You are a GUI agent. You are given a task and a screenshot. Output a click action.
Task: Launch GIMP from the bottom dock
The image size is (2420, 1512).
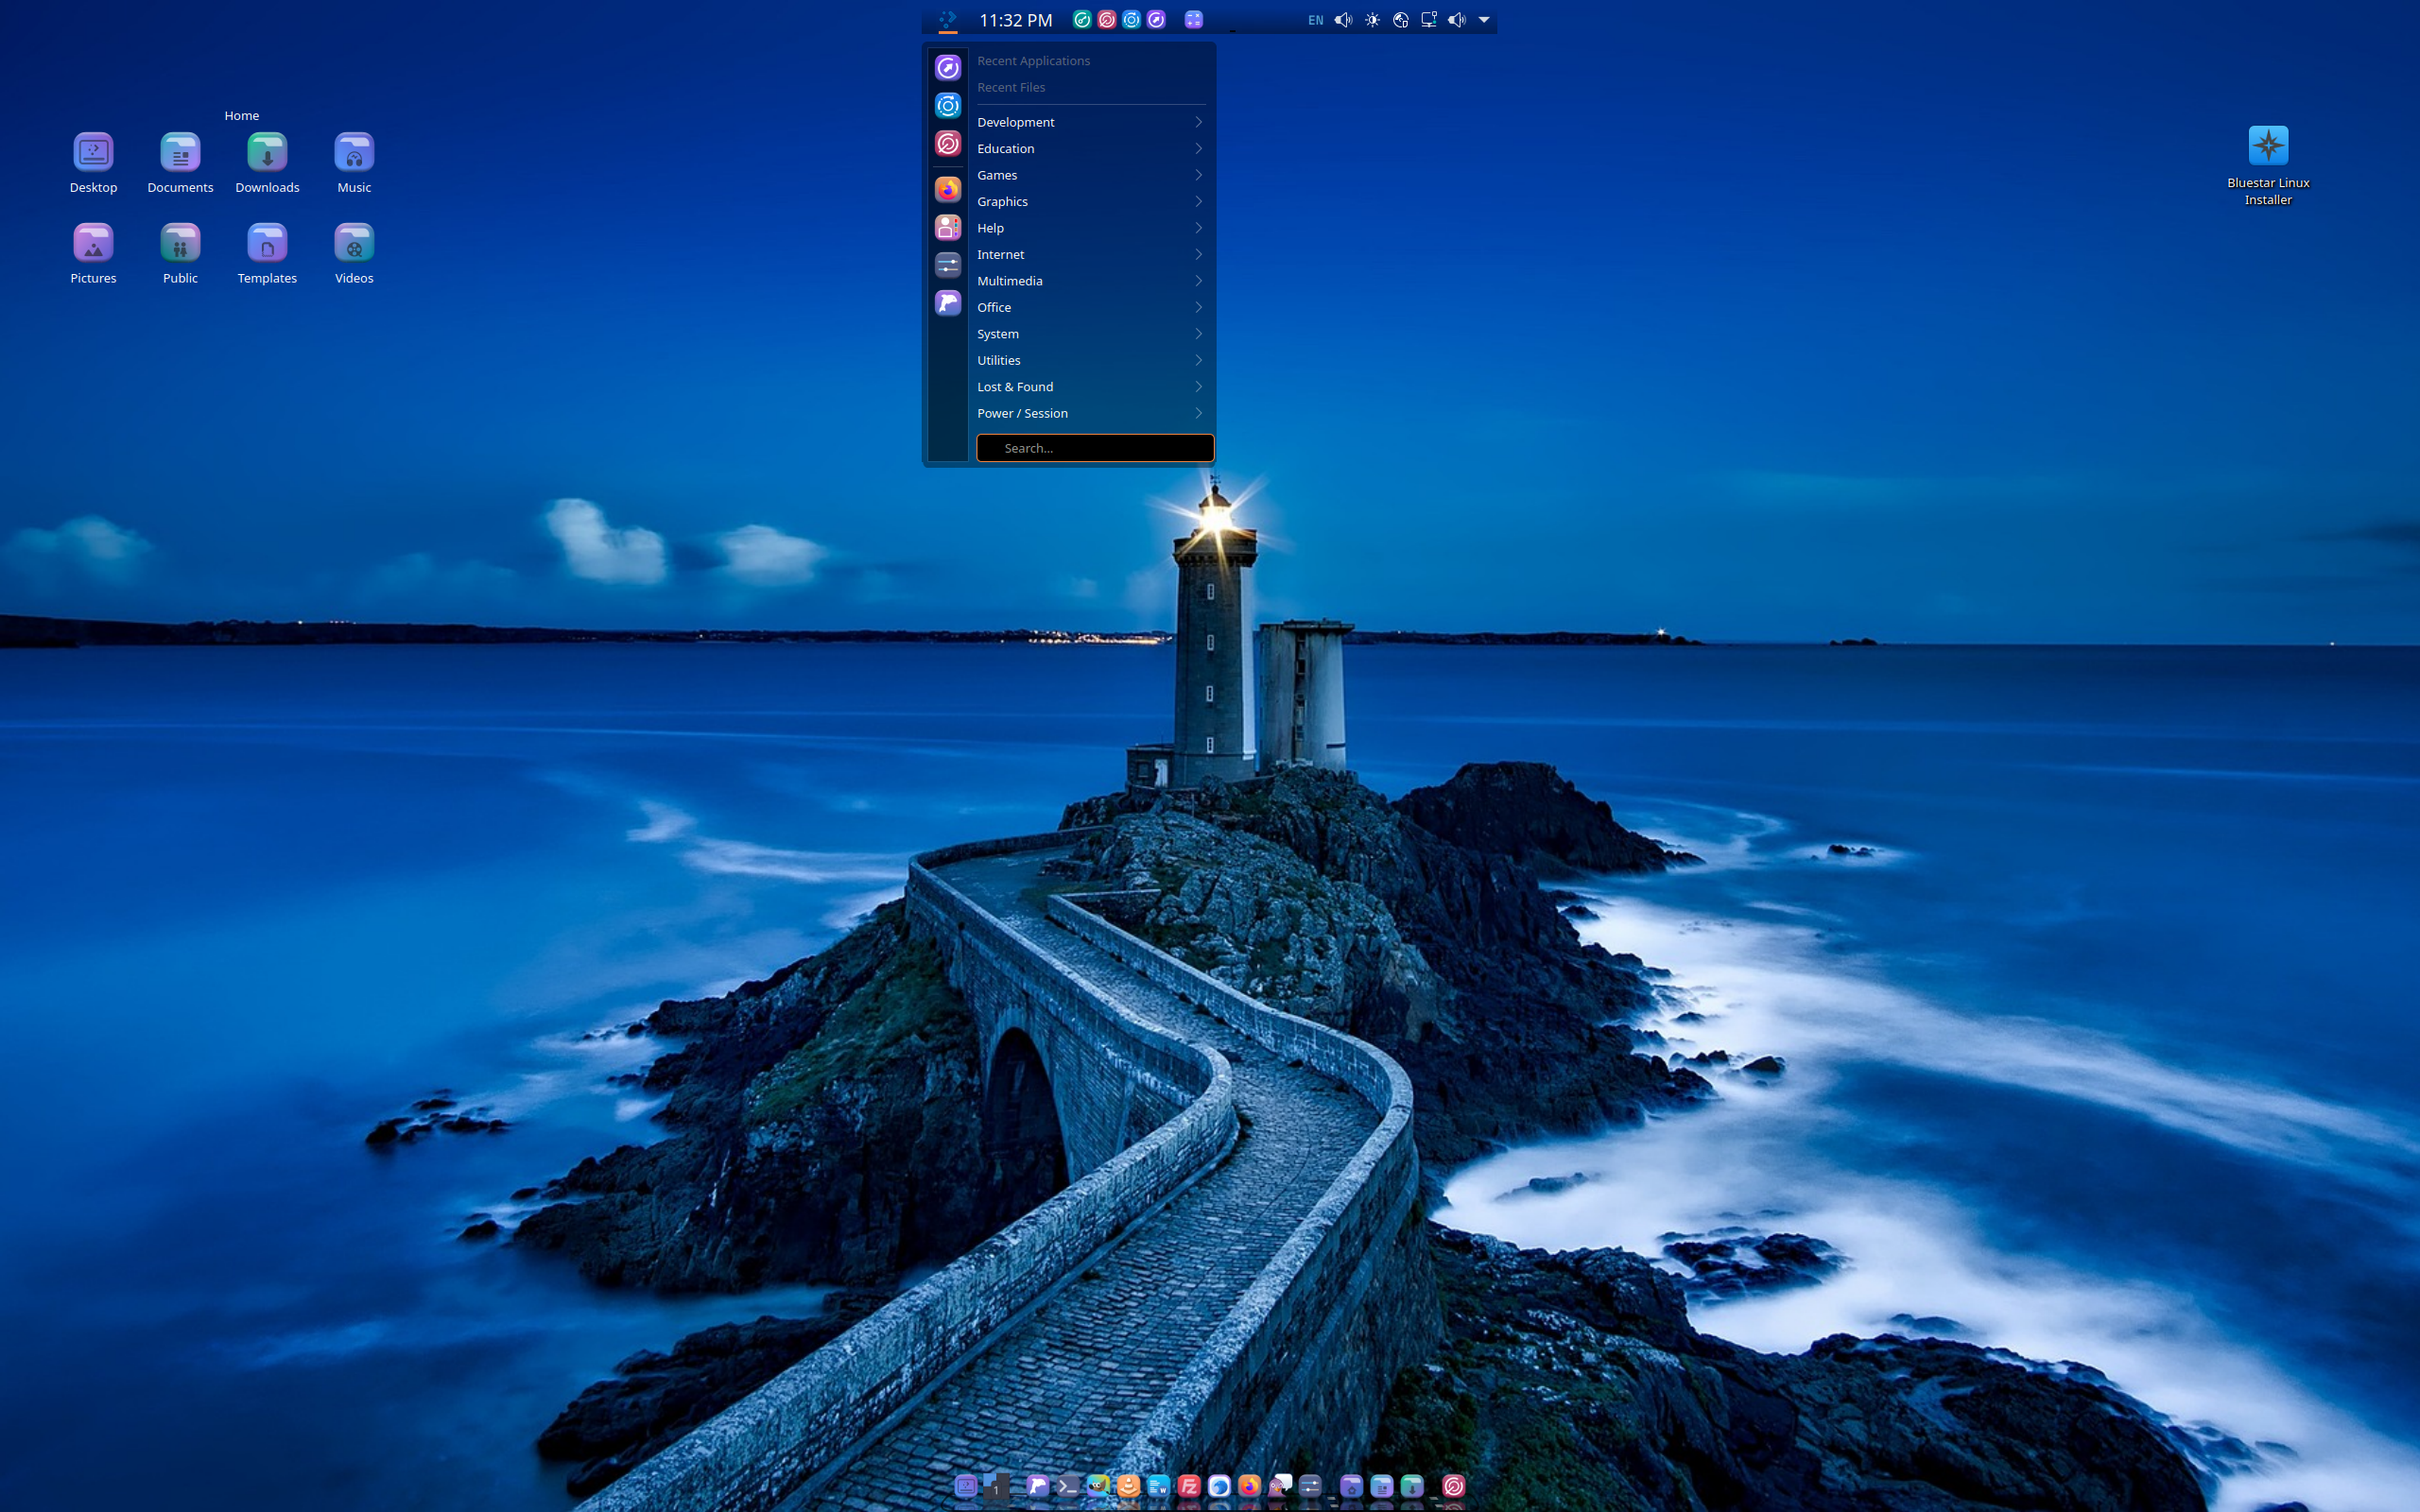pyautogui.click(x=1099, y=1486)
